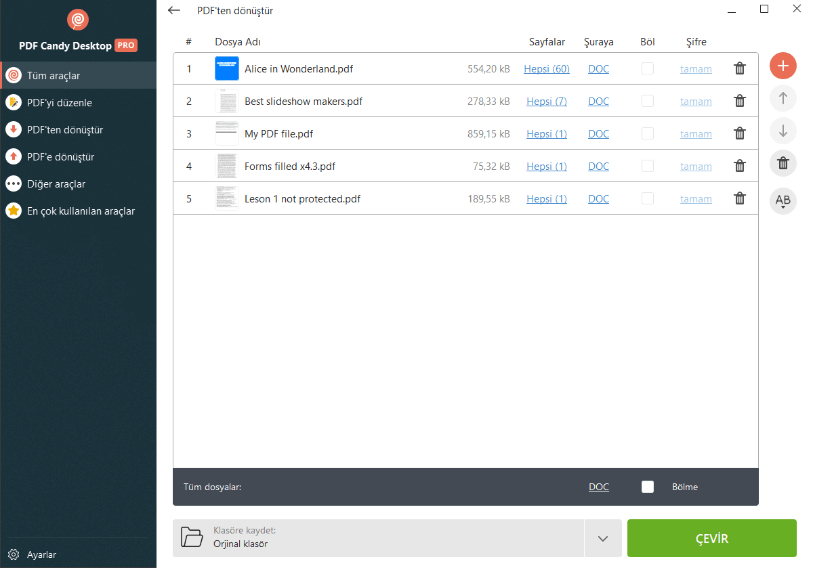Remove Forms filled x4.3.pdf with trash icon
This screenshot has height=568, width=813.
(x=740, y=166)
